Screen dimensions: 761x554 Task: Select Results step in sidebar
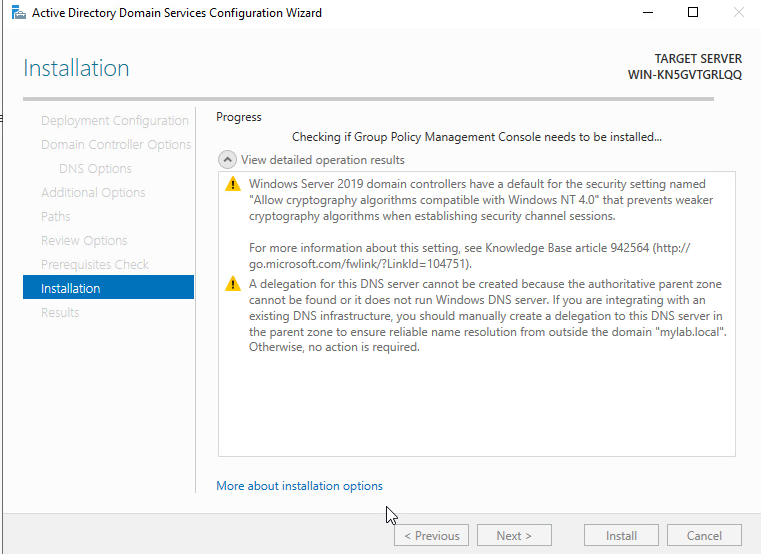click(x=60, y=312)
